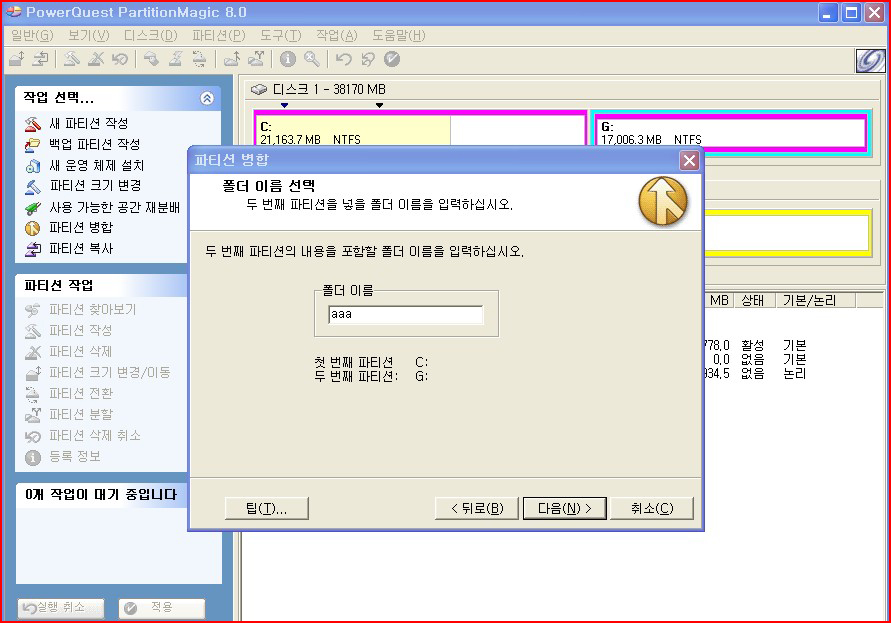This screenshot has width=891, height=623.
Task: Click the 적용 button at the bottom
Action: click(x=162, y=608)
